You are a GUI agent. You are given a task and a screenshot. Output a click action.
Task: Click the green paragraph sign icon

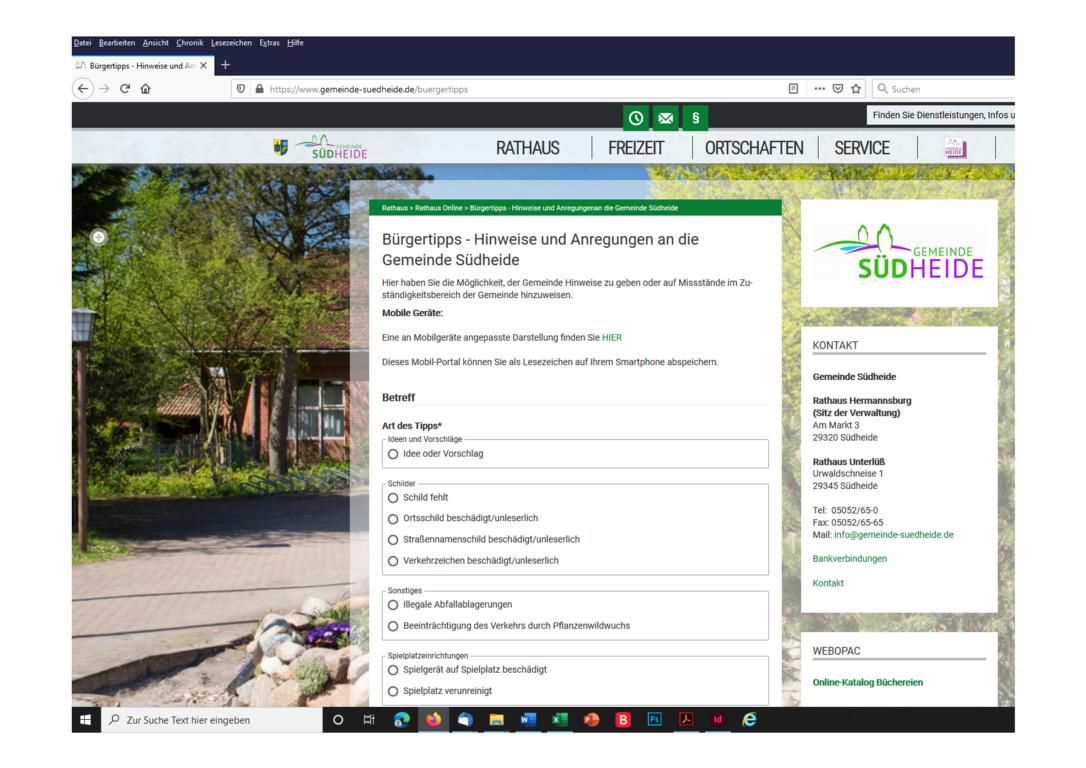coord(695,118)
